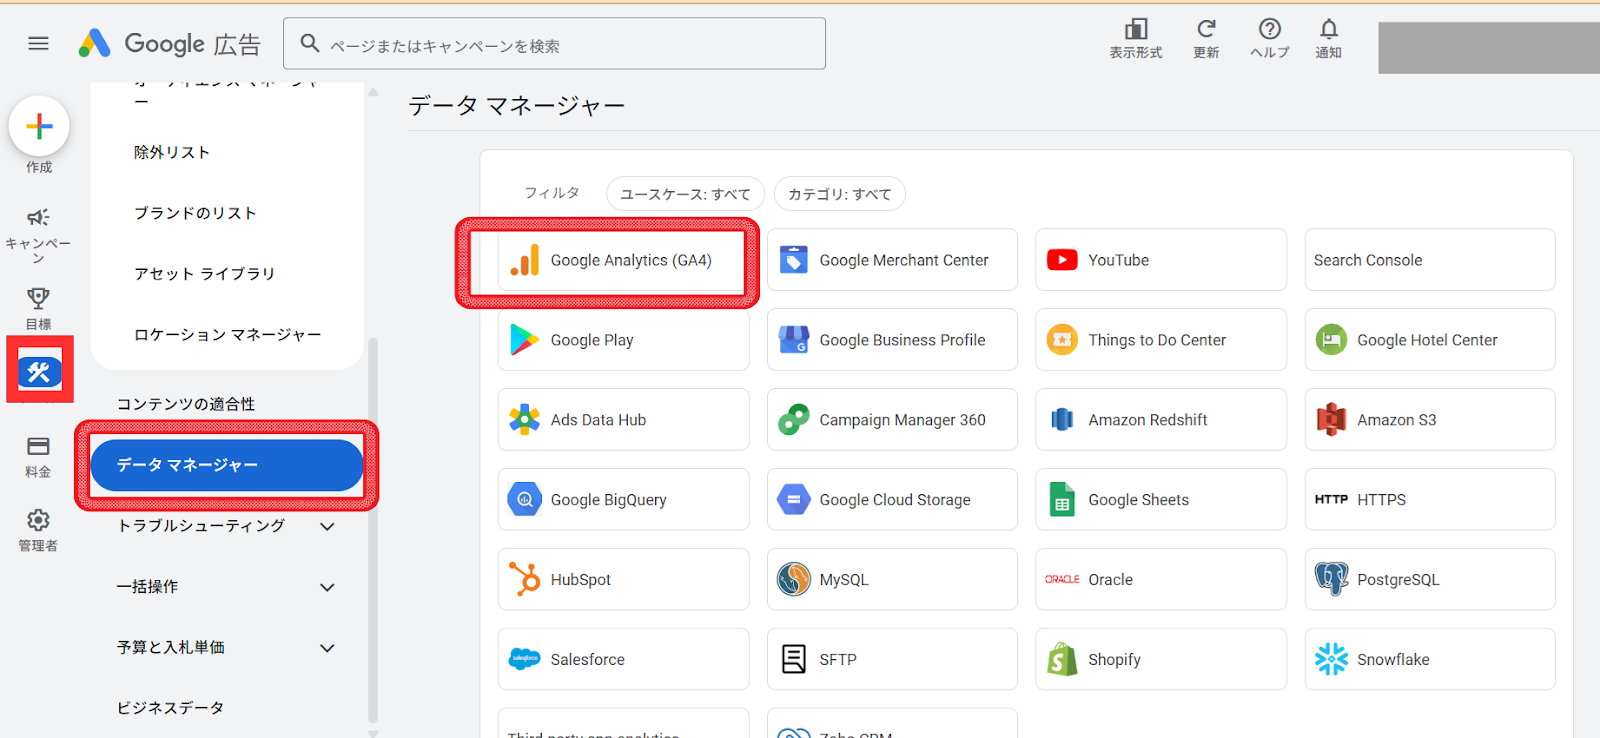The height and width of the screenshot is (738, 1600).
Task: Click the Ads Data Hub icon
Action: click(524, 420)
